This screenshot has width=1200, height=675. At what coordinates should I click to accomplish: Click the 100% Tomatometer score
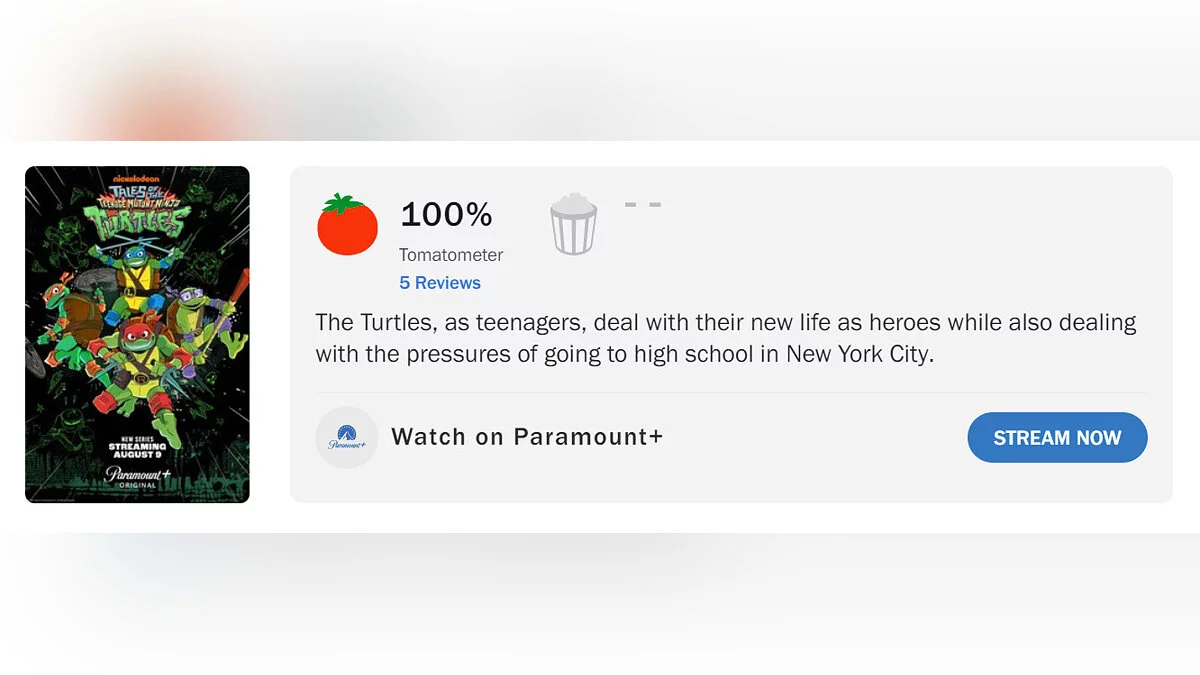tap(446, 214)
